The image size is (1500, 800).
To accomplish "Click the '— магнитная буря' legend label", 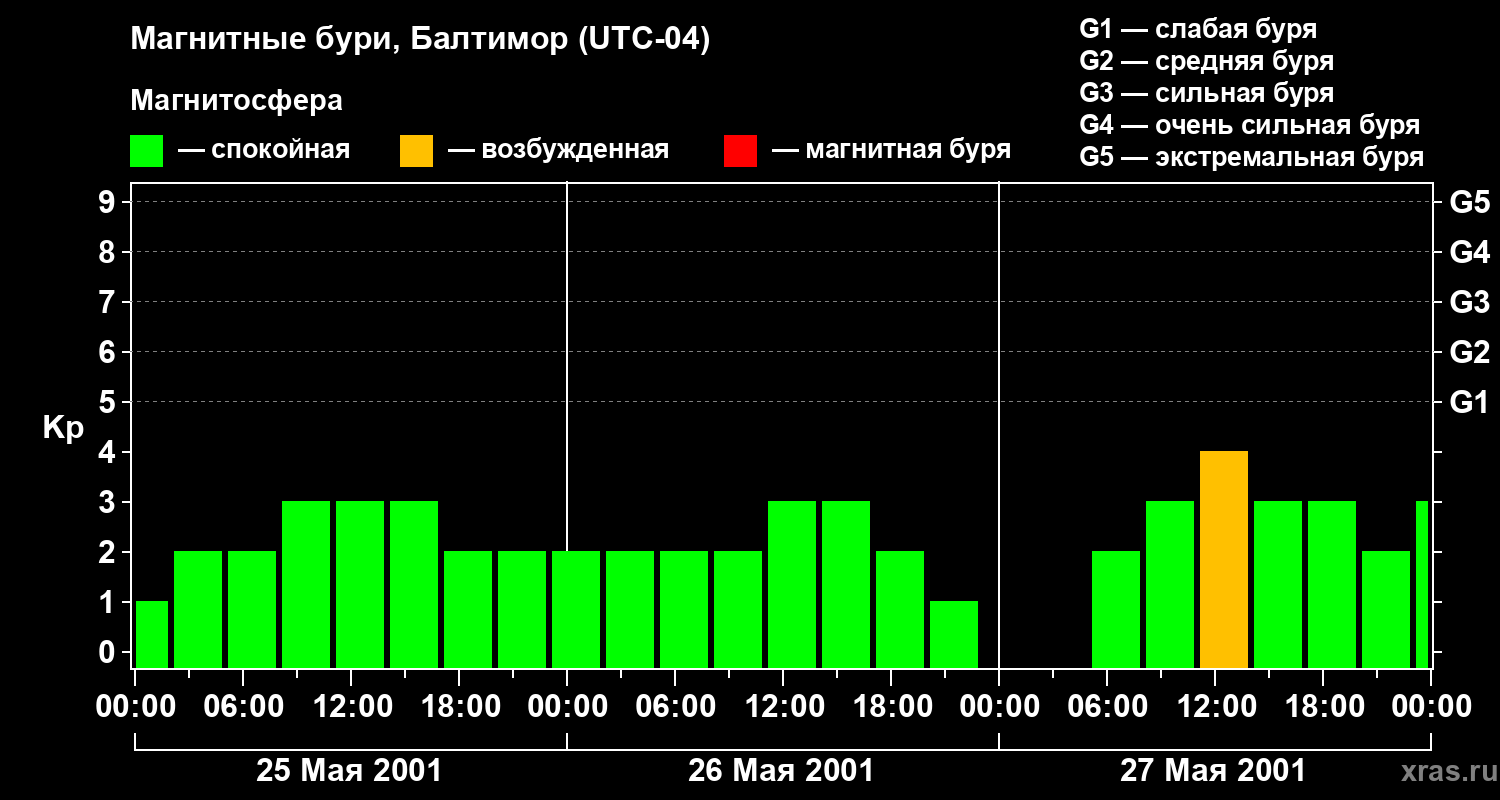I will tap(891, 151).
